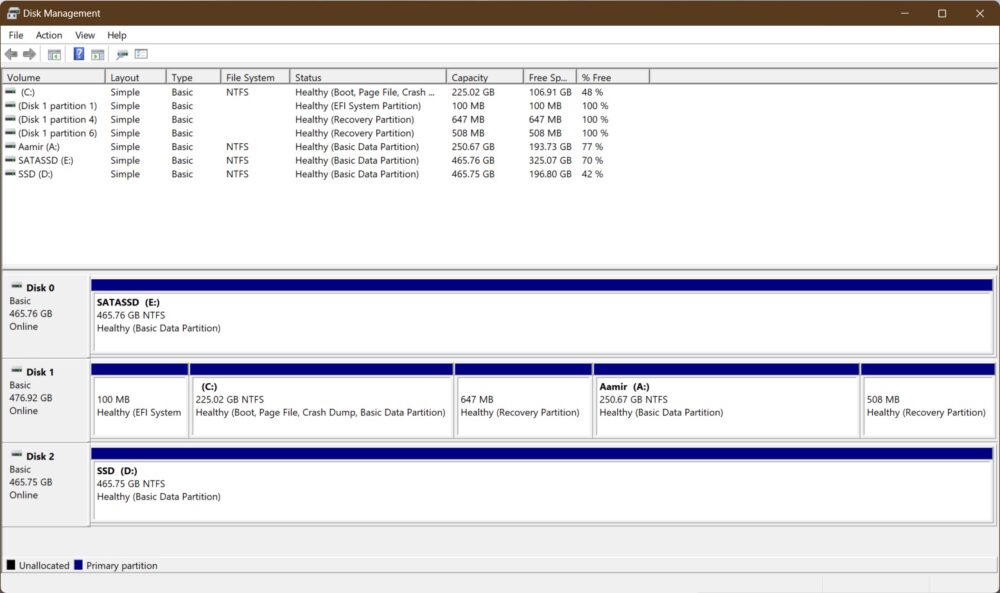Image resolution: width=1000 pixels, height=593 pixels.
Task: Open the File menu
Action: 15,34
